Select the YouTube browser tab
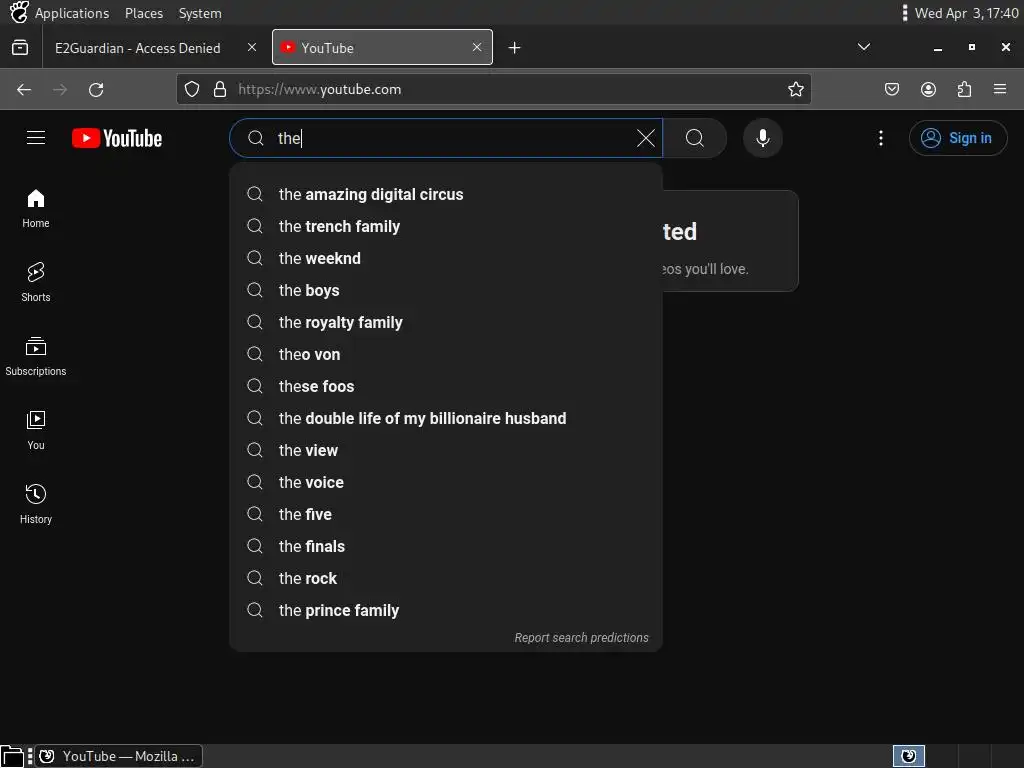The width and height of the screenshot is (1024, 768). pos(382,48)
